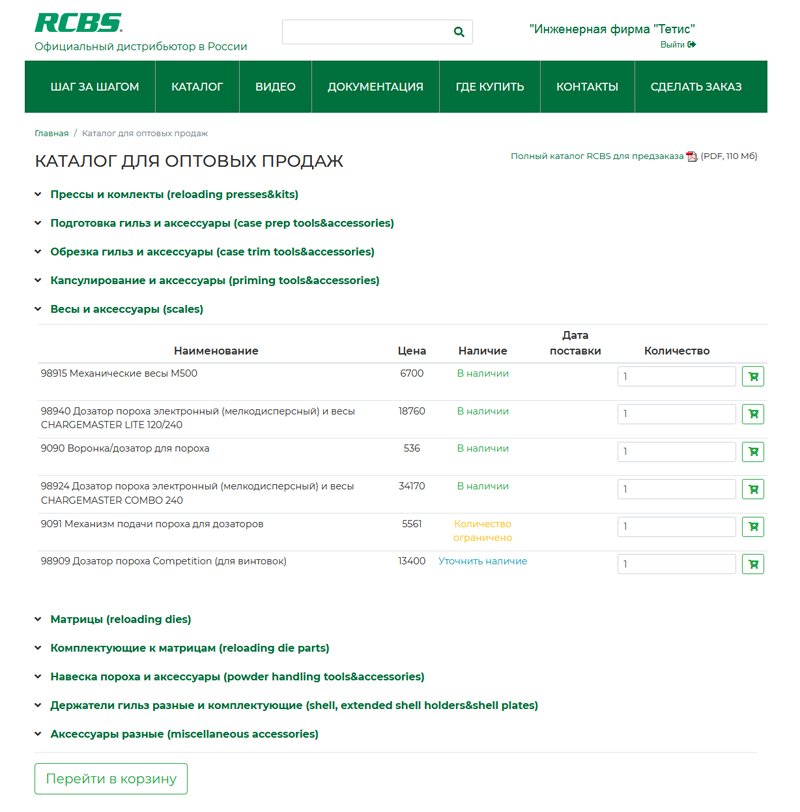The image size is (800, 812).
Task: Click product name 9091 Механизм подачи пороха
Action: click(152, 524)
